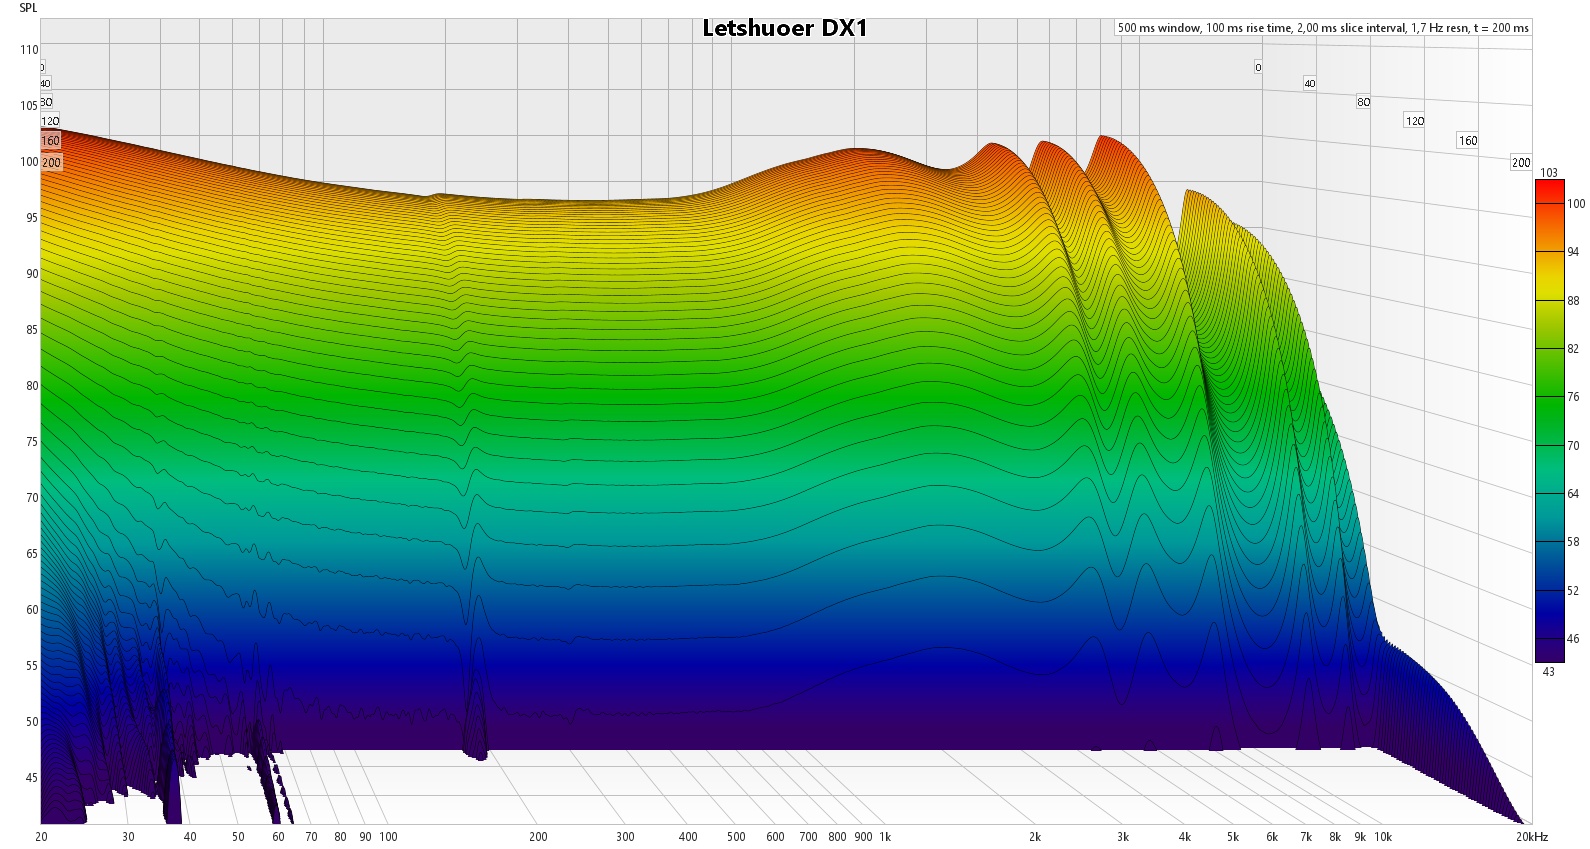Click the 3k frequency axis label
This screenshot has width=1590, height=849.
[1123, 837]
